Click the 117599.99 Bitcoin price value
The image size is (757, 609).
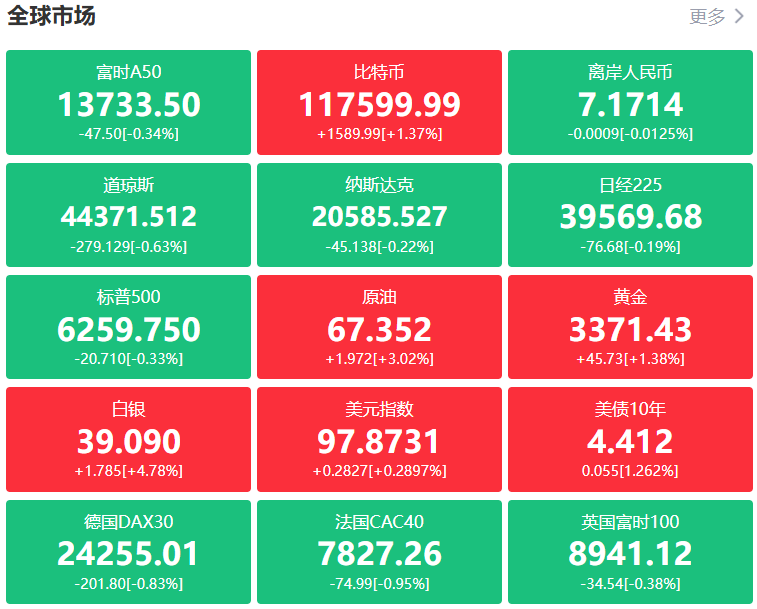(x=379, y=104)
